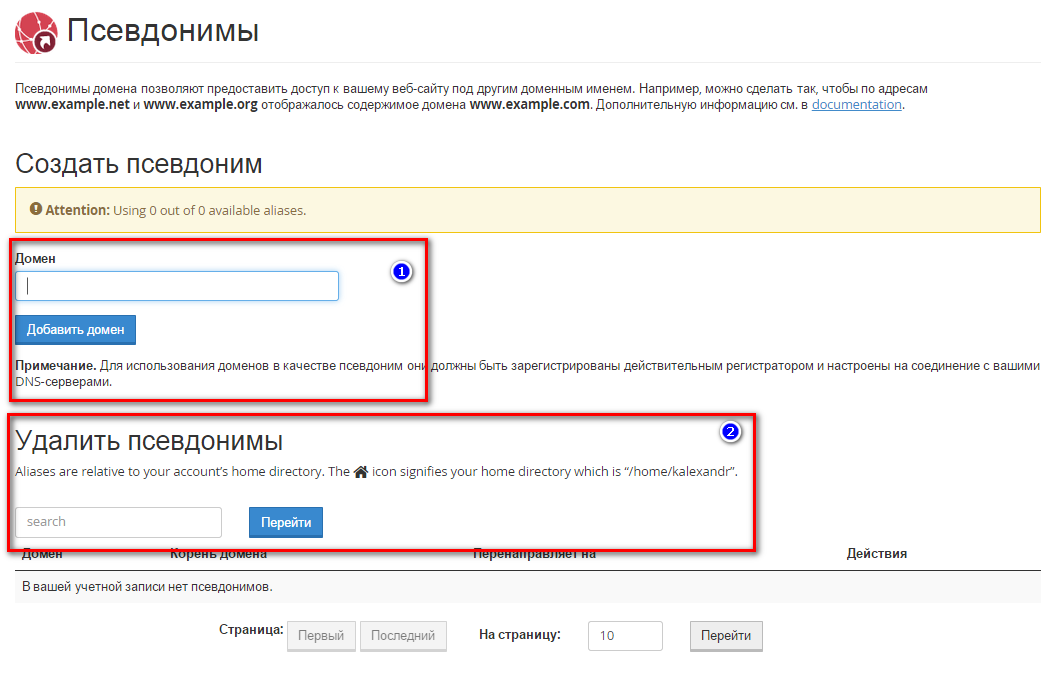Open the documentation link
The image size is (1046, 693).
[x=856, y=104]
